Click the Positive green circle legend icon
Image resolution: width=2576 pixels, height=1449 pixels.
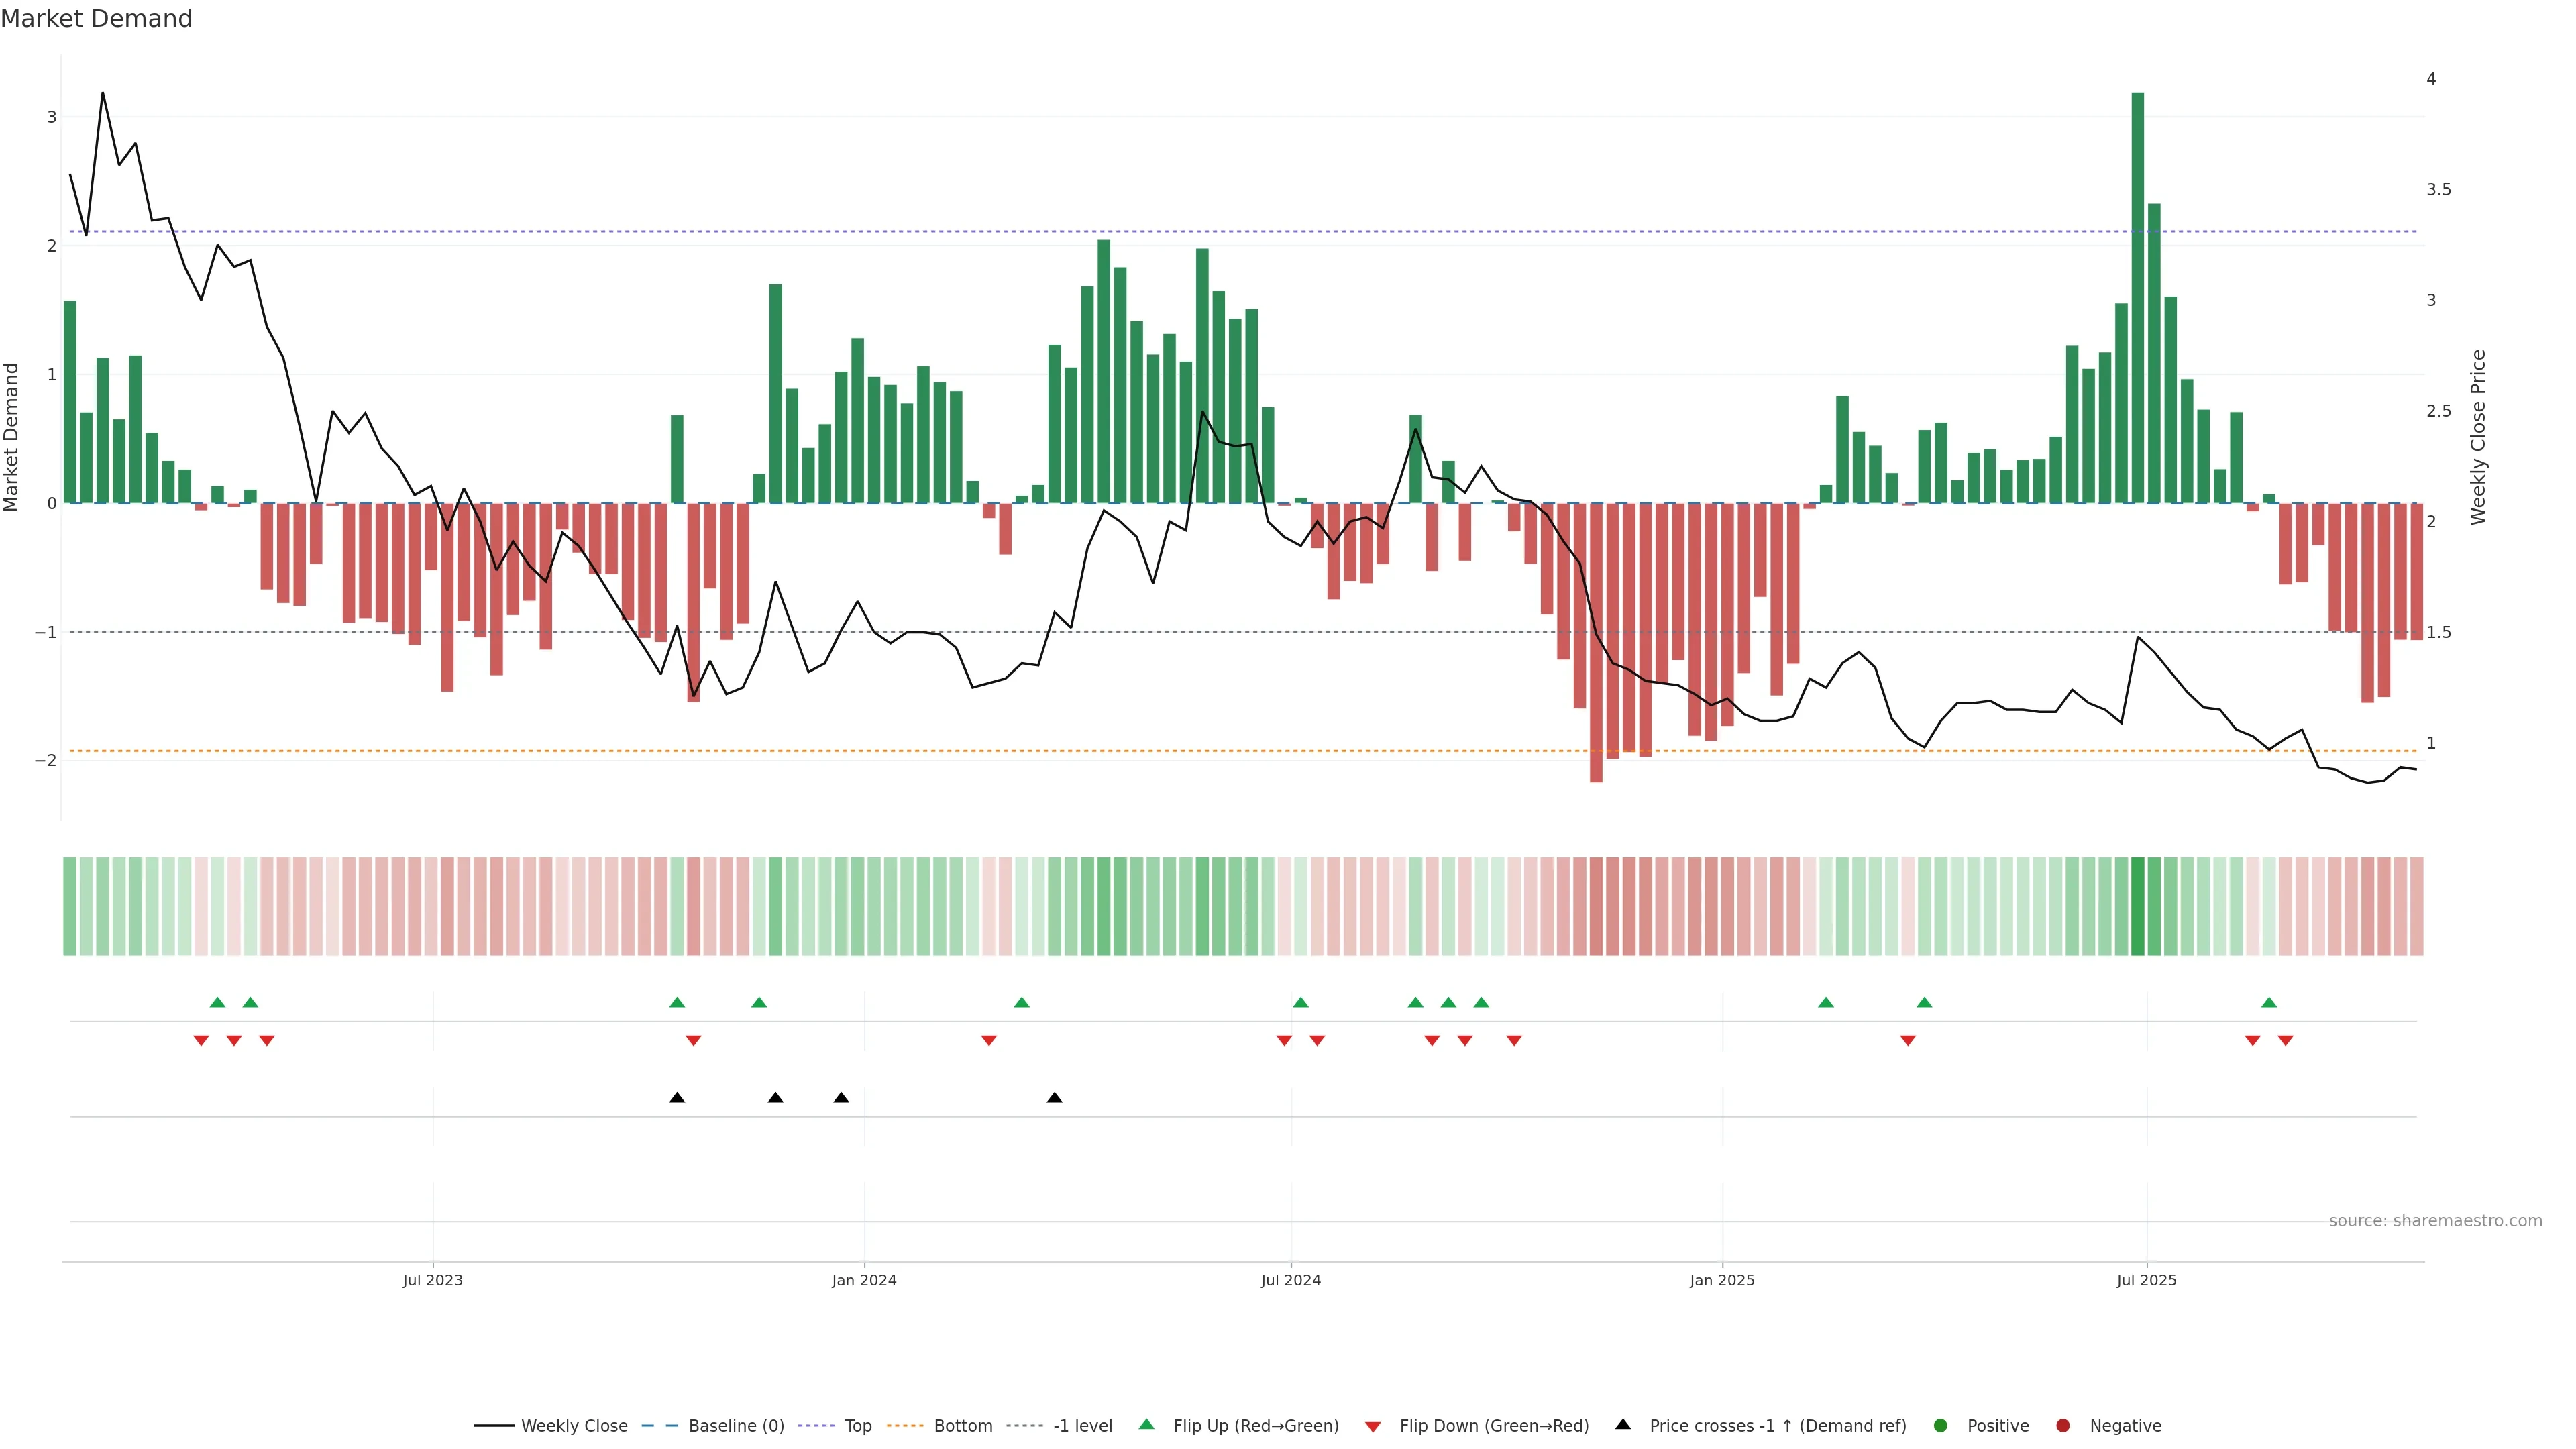point(1941,1426)
